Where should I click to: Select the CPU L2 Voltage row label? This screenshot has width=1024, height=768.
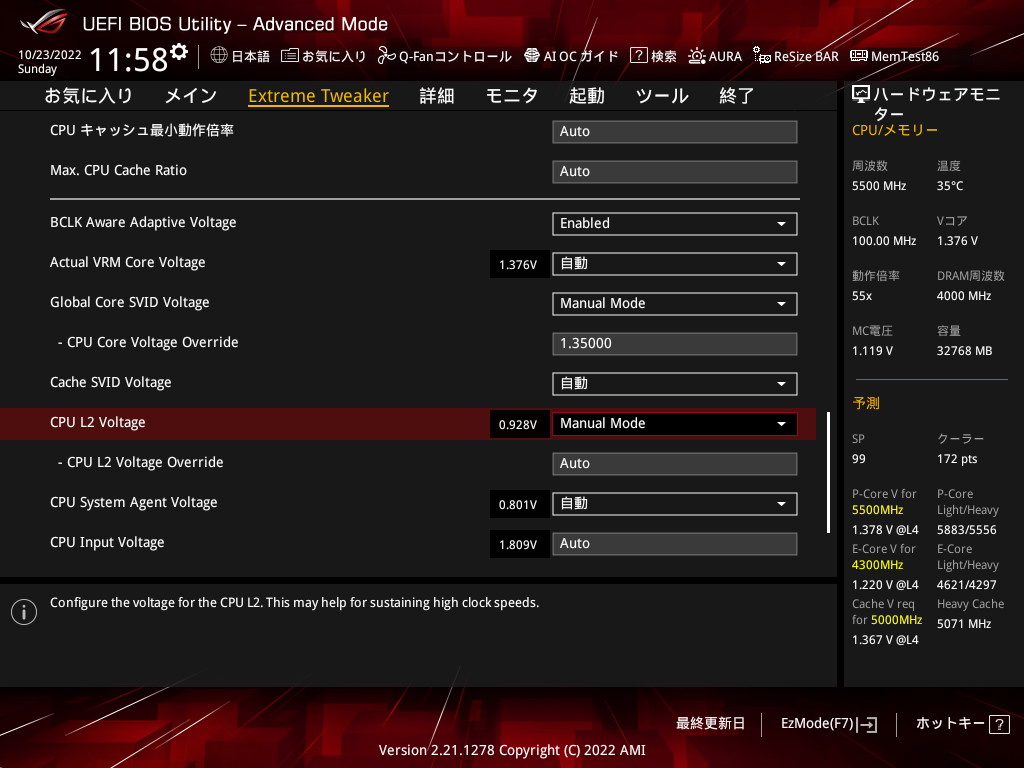click(x=98, y=423)
